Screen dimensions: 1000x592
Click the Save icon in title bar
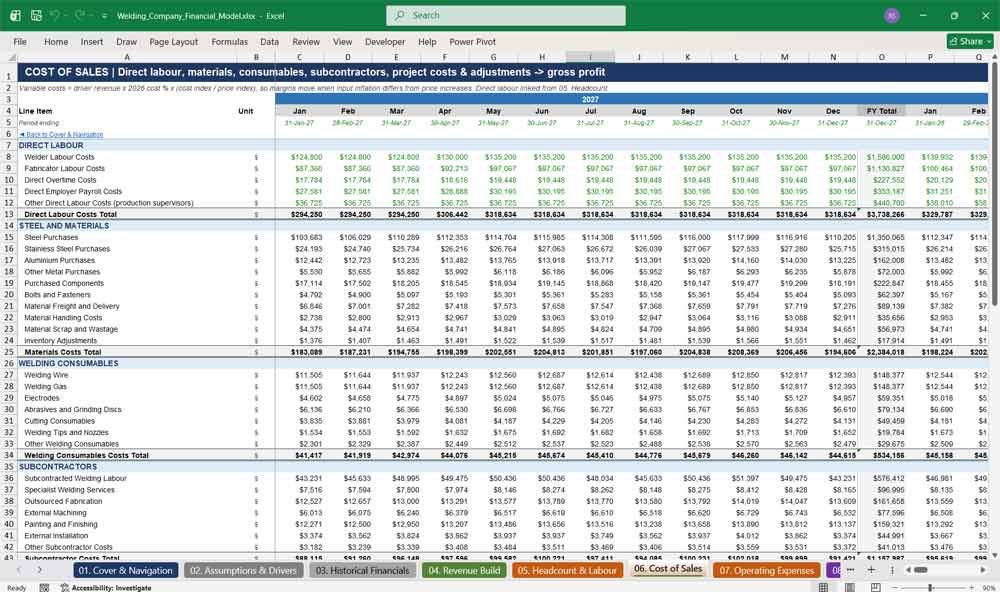coord(36,15)
